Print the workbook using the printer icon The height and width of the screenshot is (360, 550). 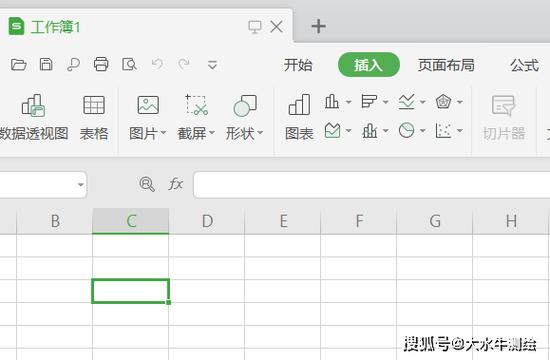101,64
